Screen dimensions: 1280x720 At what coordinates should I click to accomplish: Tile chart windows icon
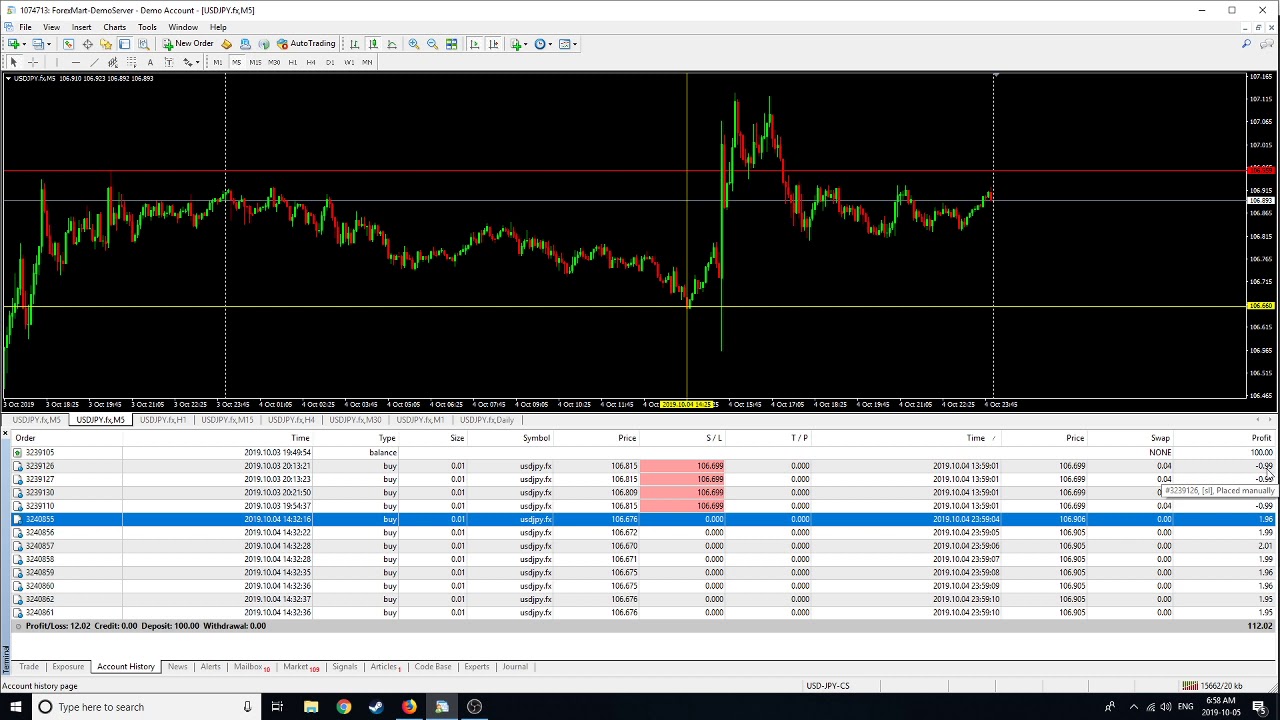pyautogui.click(x=451, y=44)
